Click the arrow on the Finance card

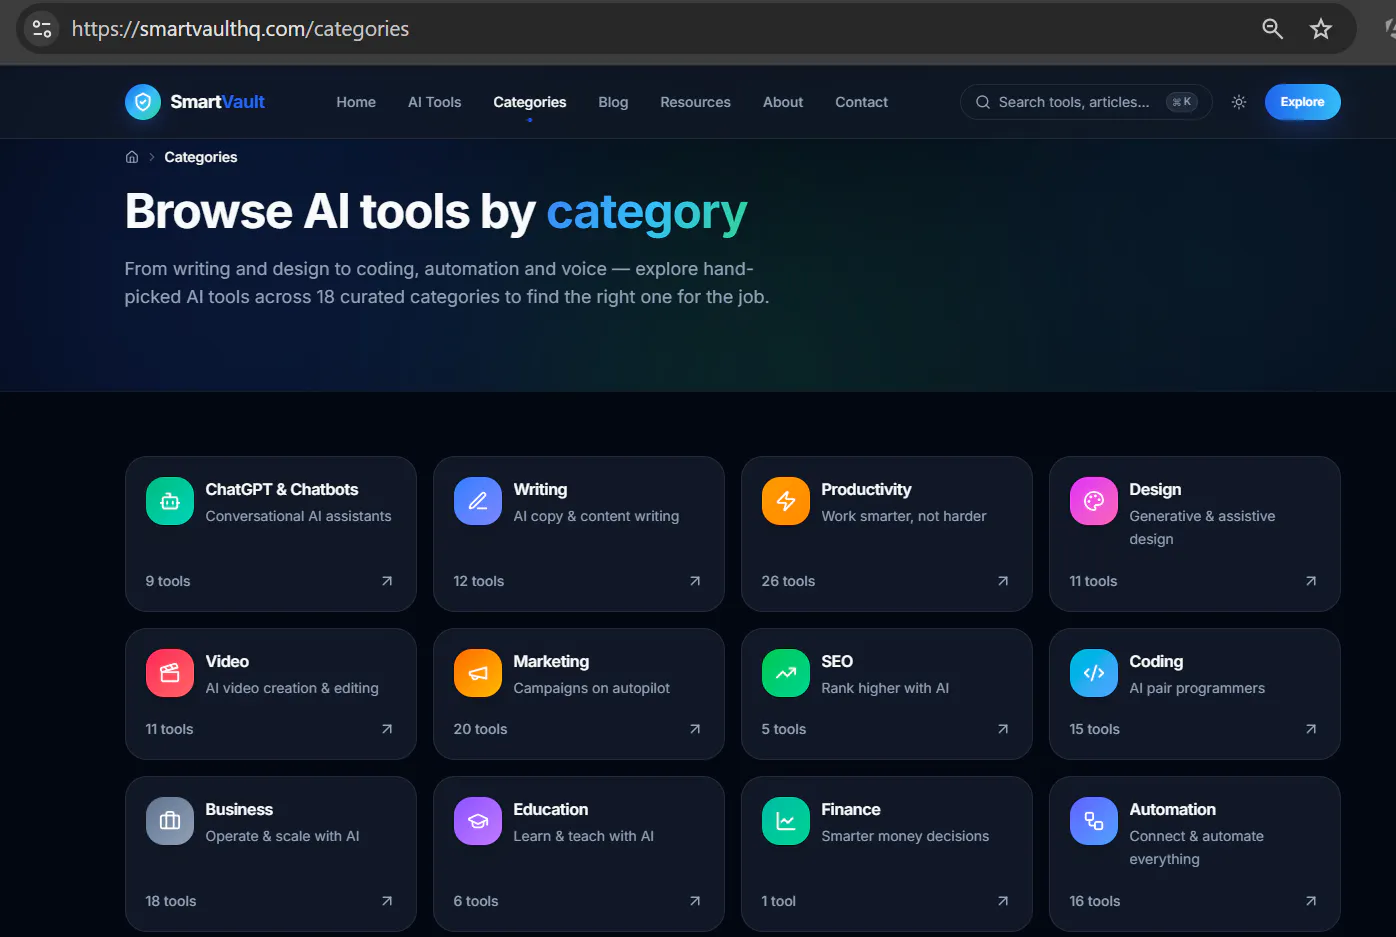1003,901
